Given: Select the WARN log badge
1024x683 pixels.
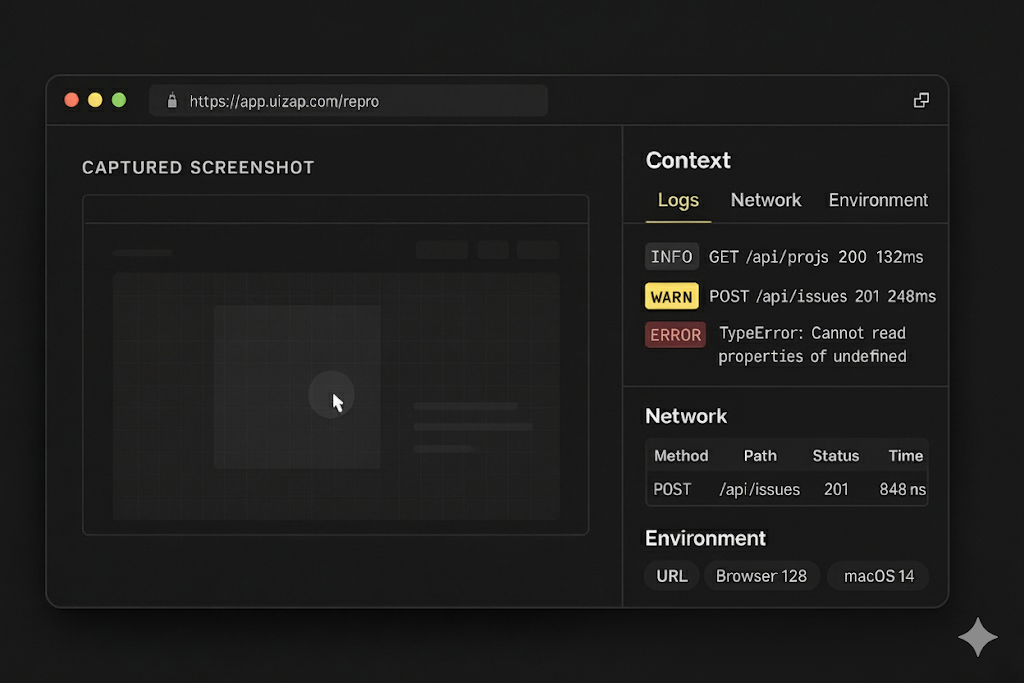Looking at the screenshot, I should pyautogui.click(x=671, y=296).
